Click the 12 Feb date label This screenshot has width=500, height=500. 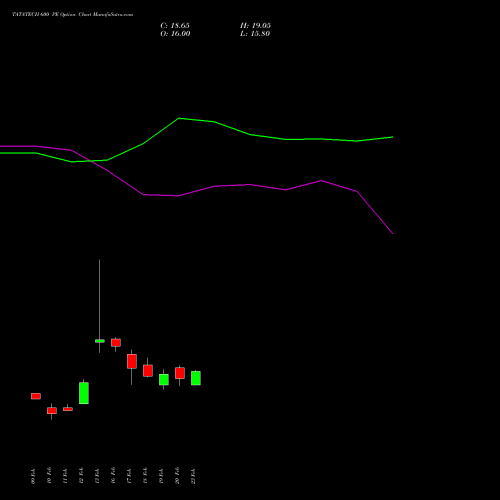coord(81,476)
